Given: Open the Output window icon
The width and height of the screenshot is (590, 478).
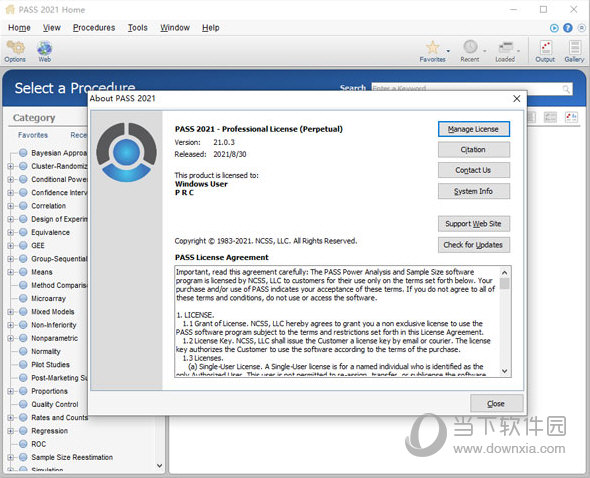Looking at the screenshot, I should click(545, 51).
